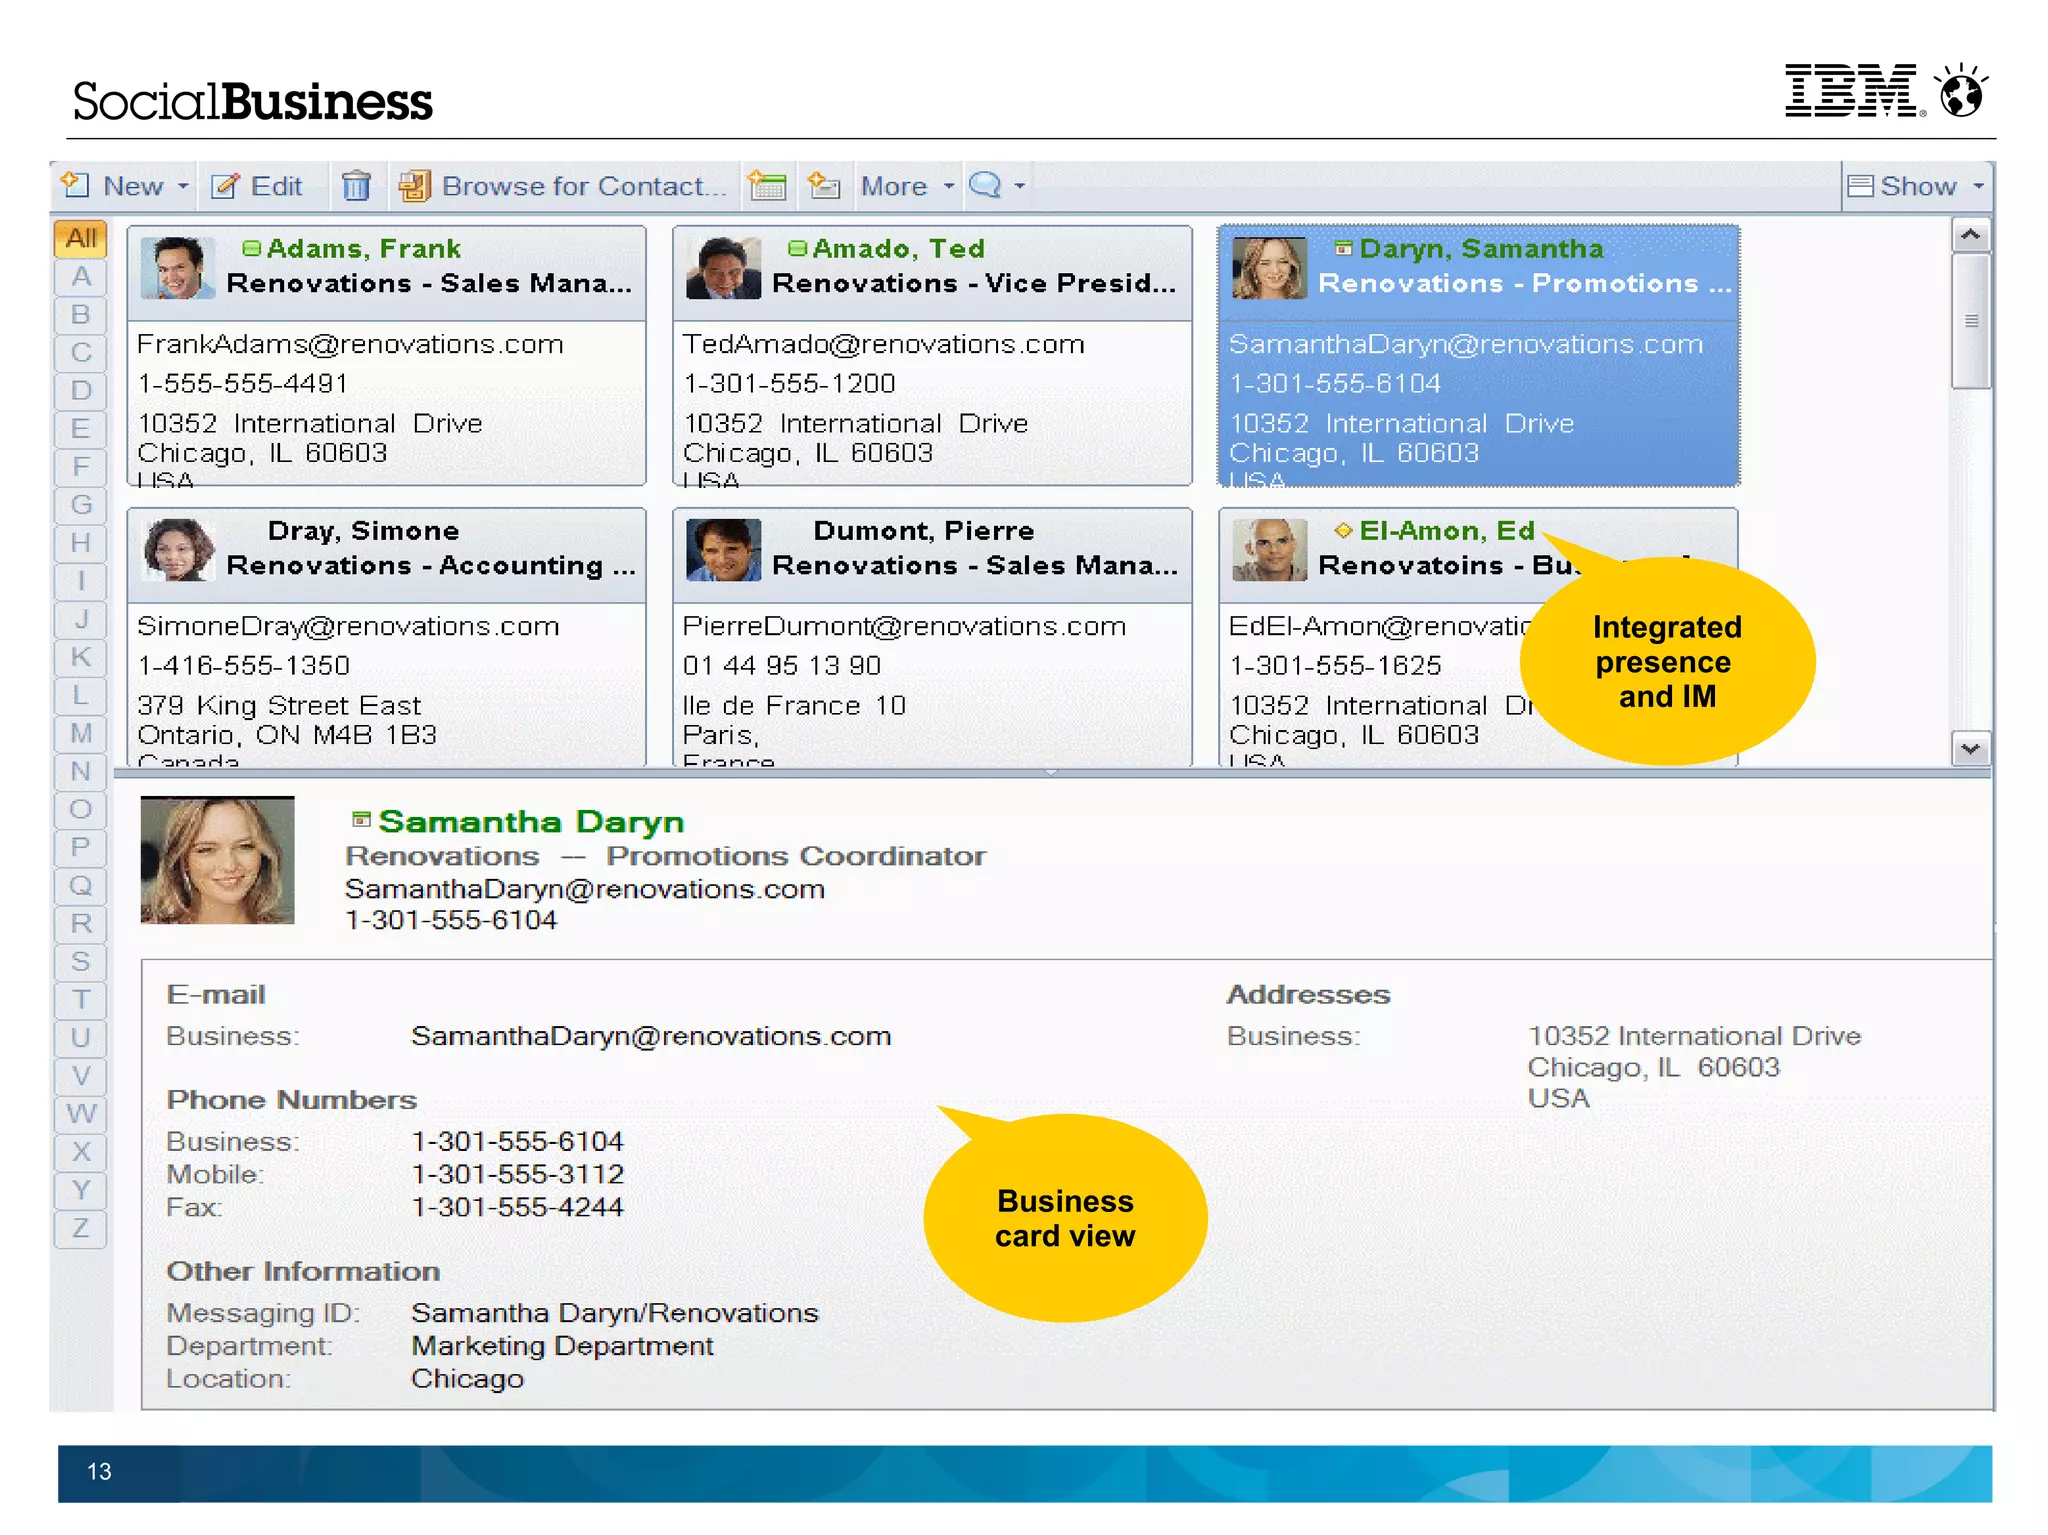The image size is (2048, 1535).
Task: Open Adams, Frank contact name
Action: [x=363, y=248]
